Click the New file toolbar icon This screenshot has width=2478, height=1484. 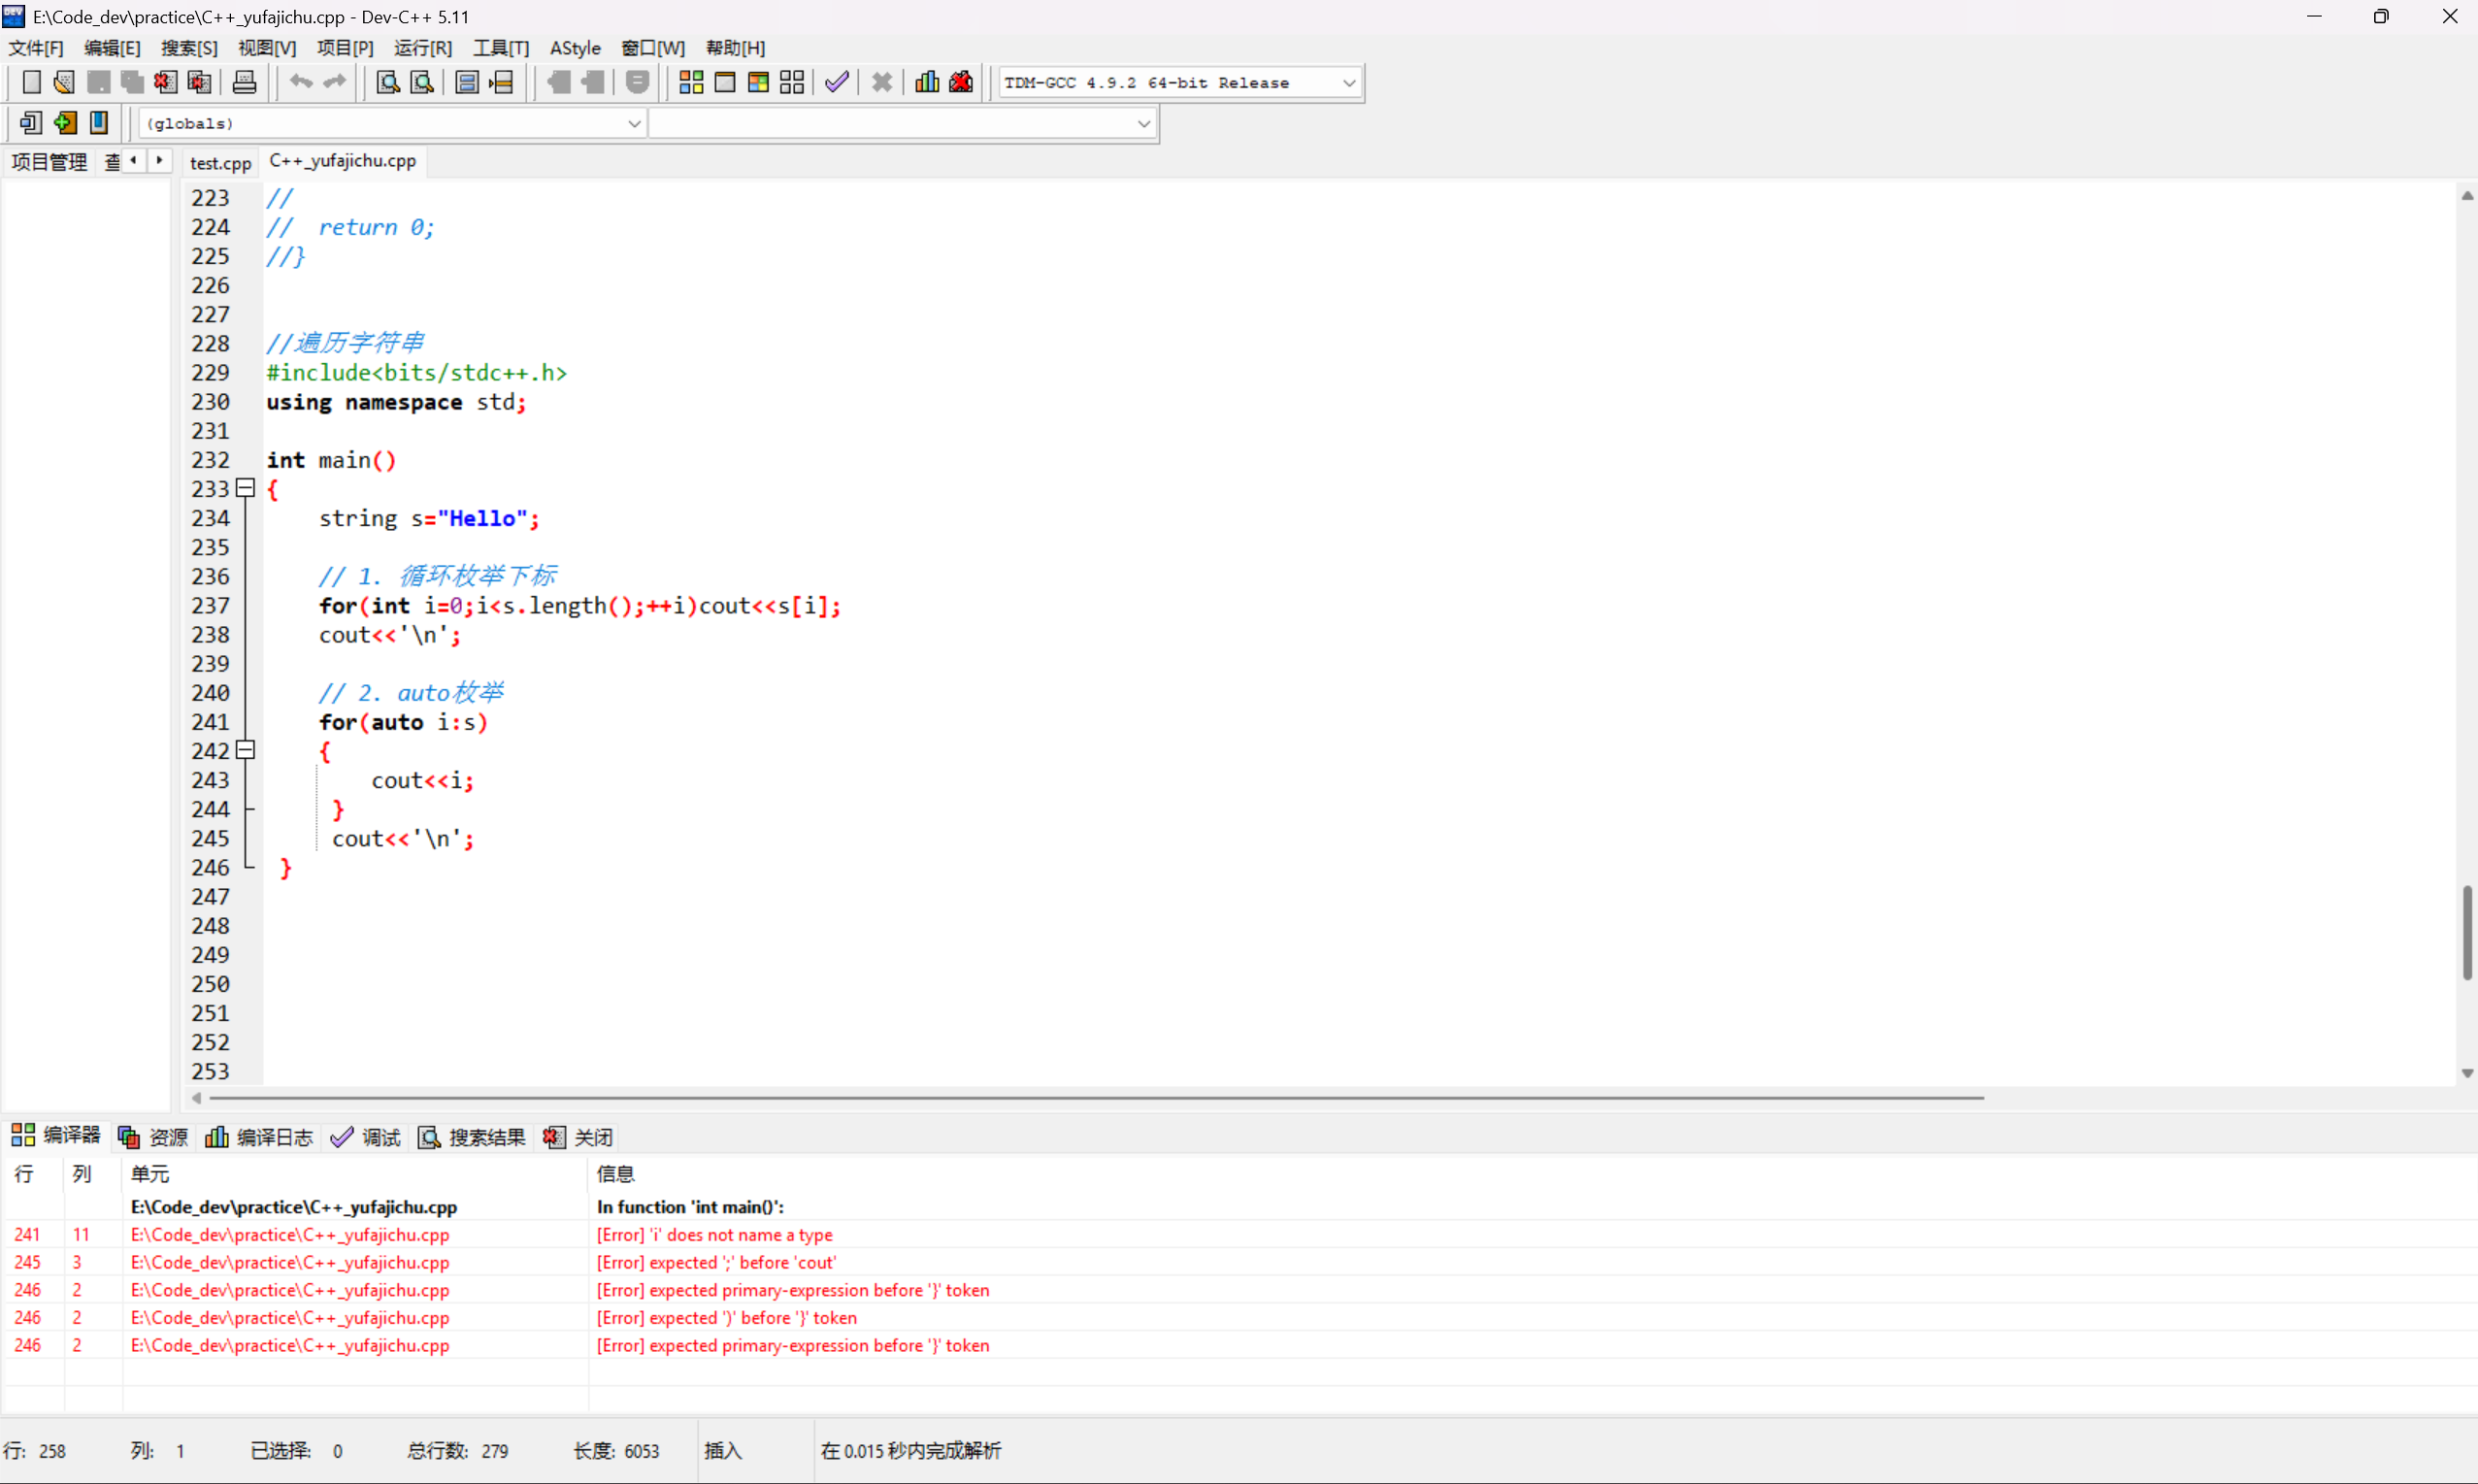click(x=31, y=82)
